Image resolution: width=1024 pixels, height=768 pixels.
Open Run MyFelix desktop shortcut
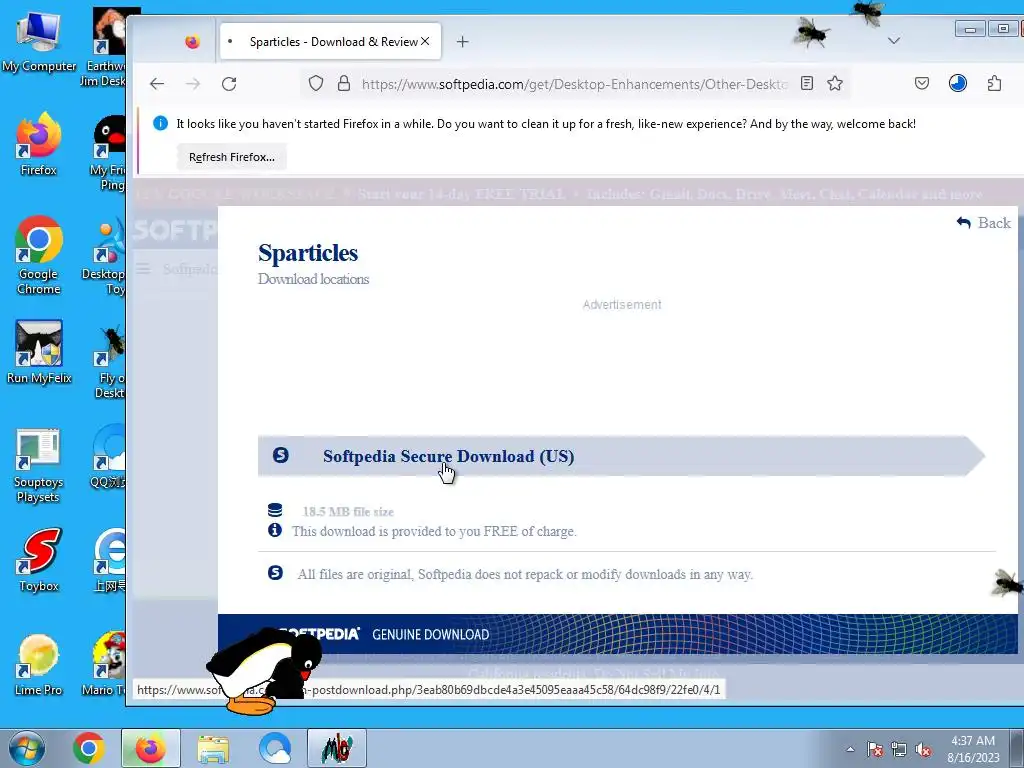(39, 353)
